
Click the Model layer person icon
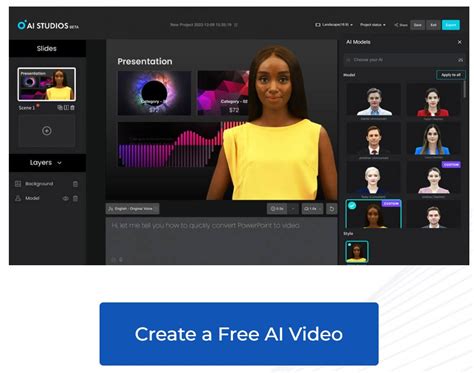tap(18, 198)
